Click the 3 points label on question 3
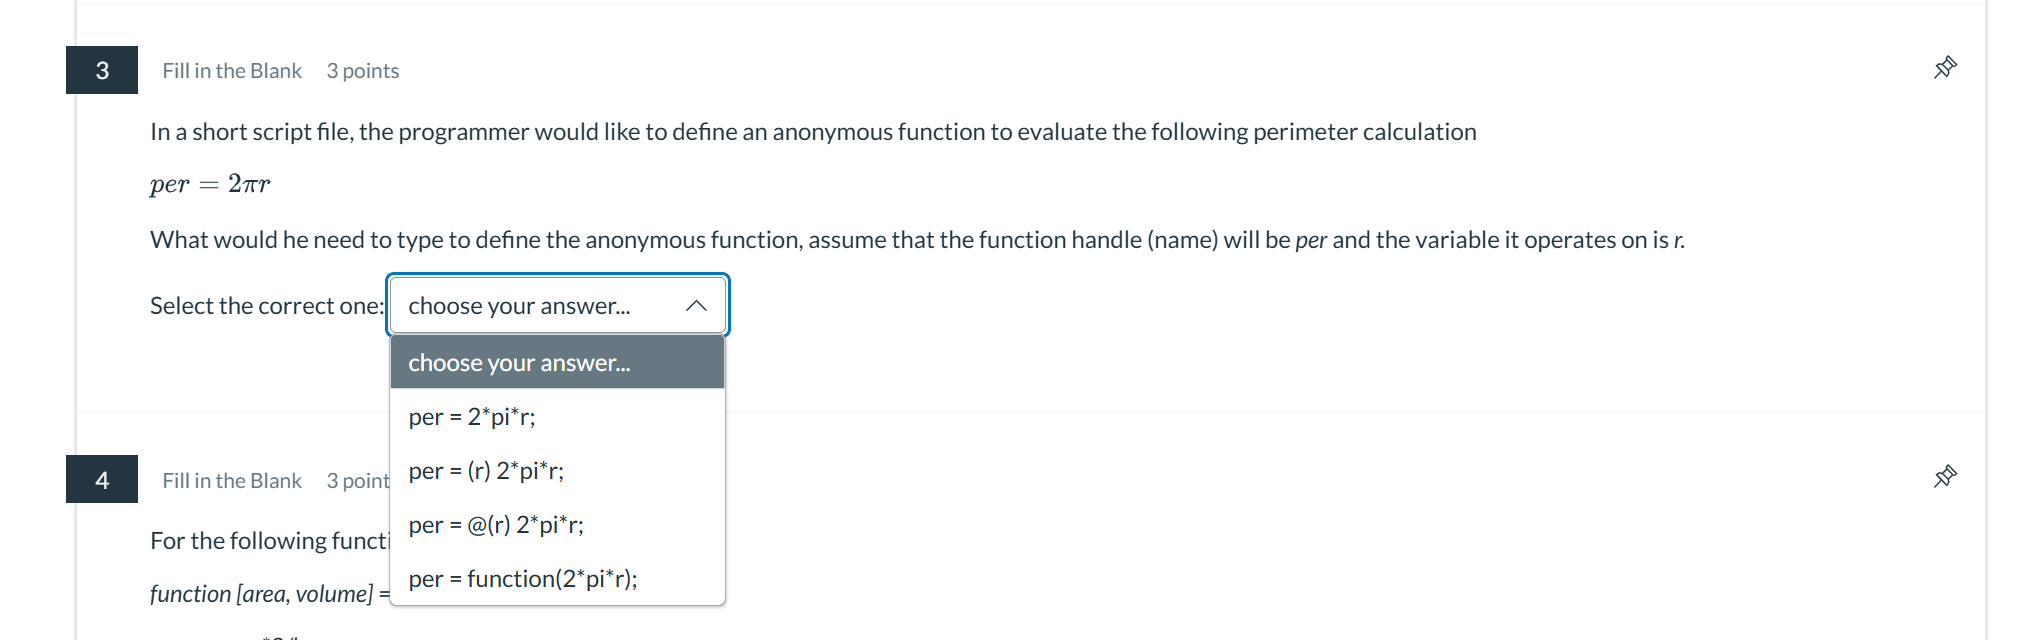This screenshot has width=2026, height=640. tap(362, 70)
